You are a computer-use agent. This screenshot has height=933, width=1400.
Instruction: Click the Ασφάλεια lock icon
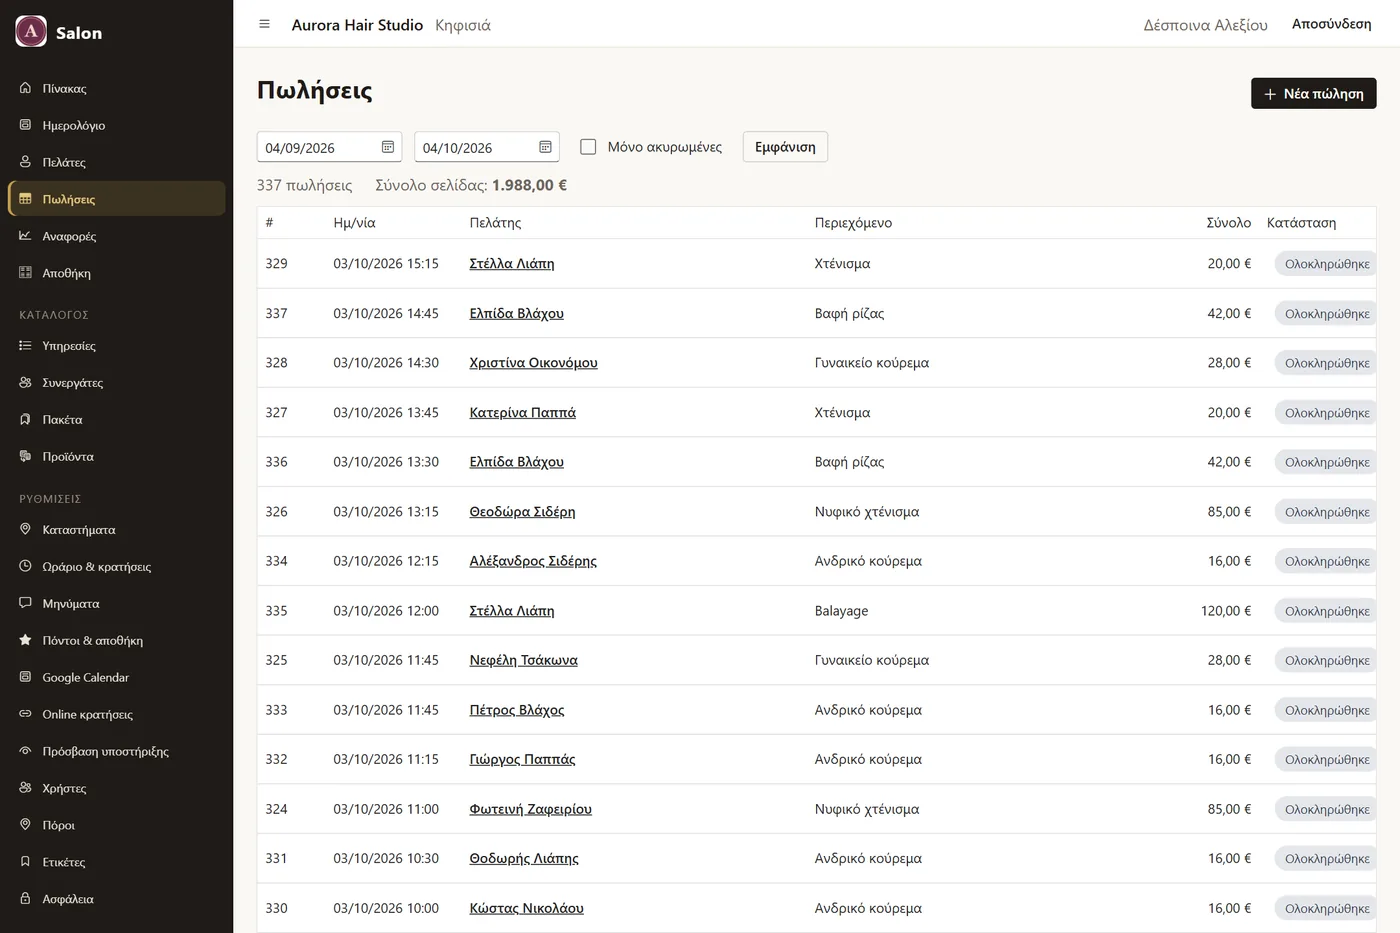pos(26,899)
